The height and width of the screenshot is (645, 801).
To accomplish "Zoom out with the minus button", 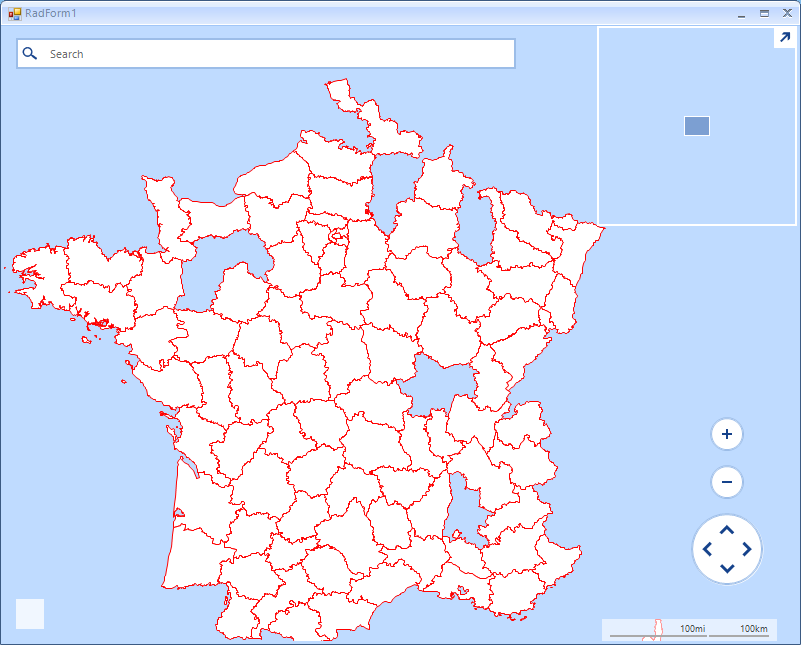I will point(726,482).
